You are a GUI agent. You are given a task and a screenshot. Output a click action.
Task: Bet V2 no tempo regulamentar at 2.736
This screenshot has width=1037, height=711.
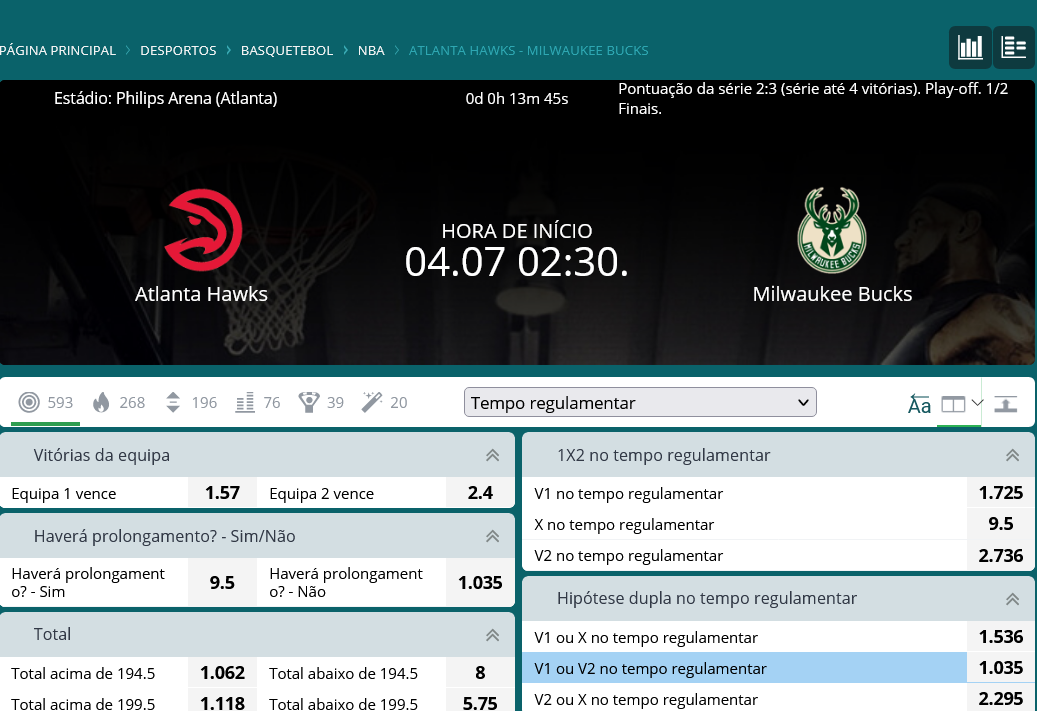(x=1001, y=555)
